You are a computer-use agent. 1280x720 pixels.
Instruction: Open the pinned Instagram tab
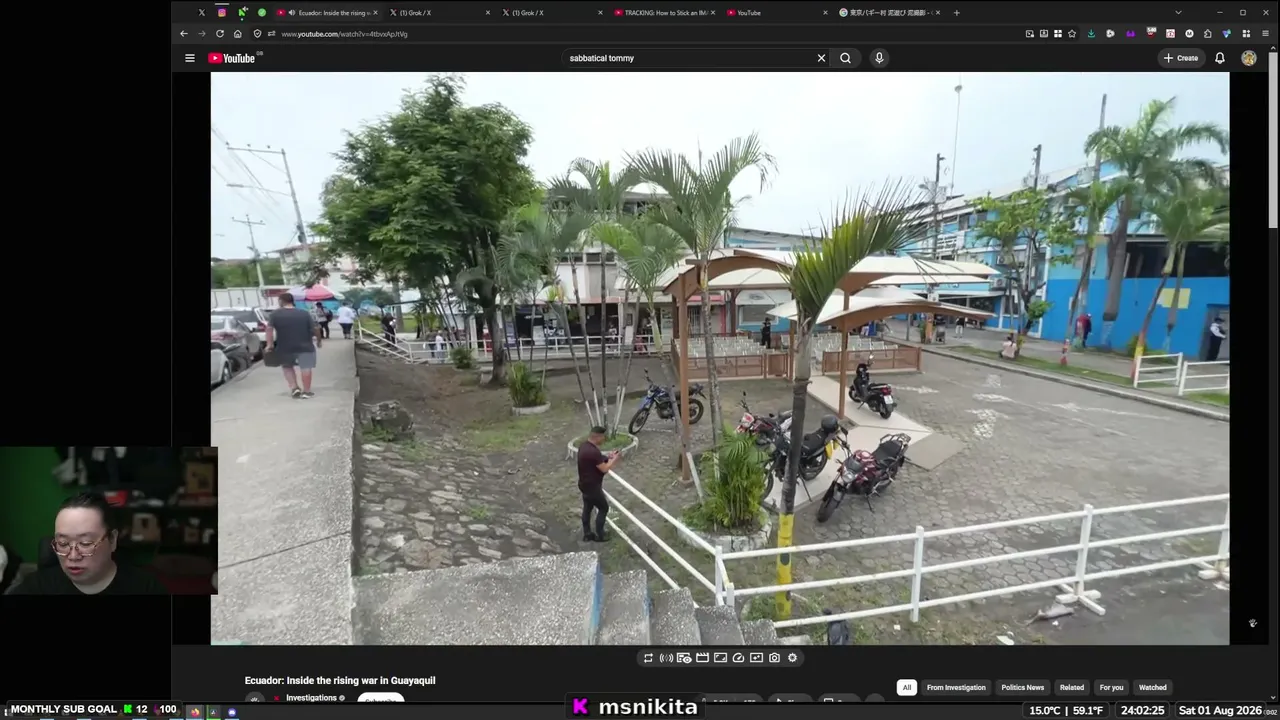coord(222,13)
